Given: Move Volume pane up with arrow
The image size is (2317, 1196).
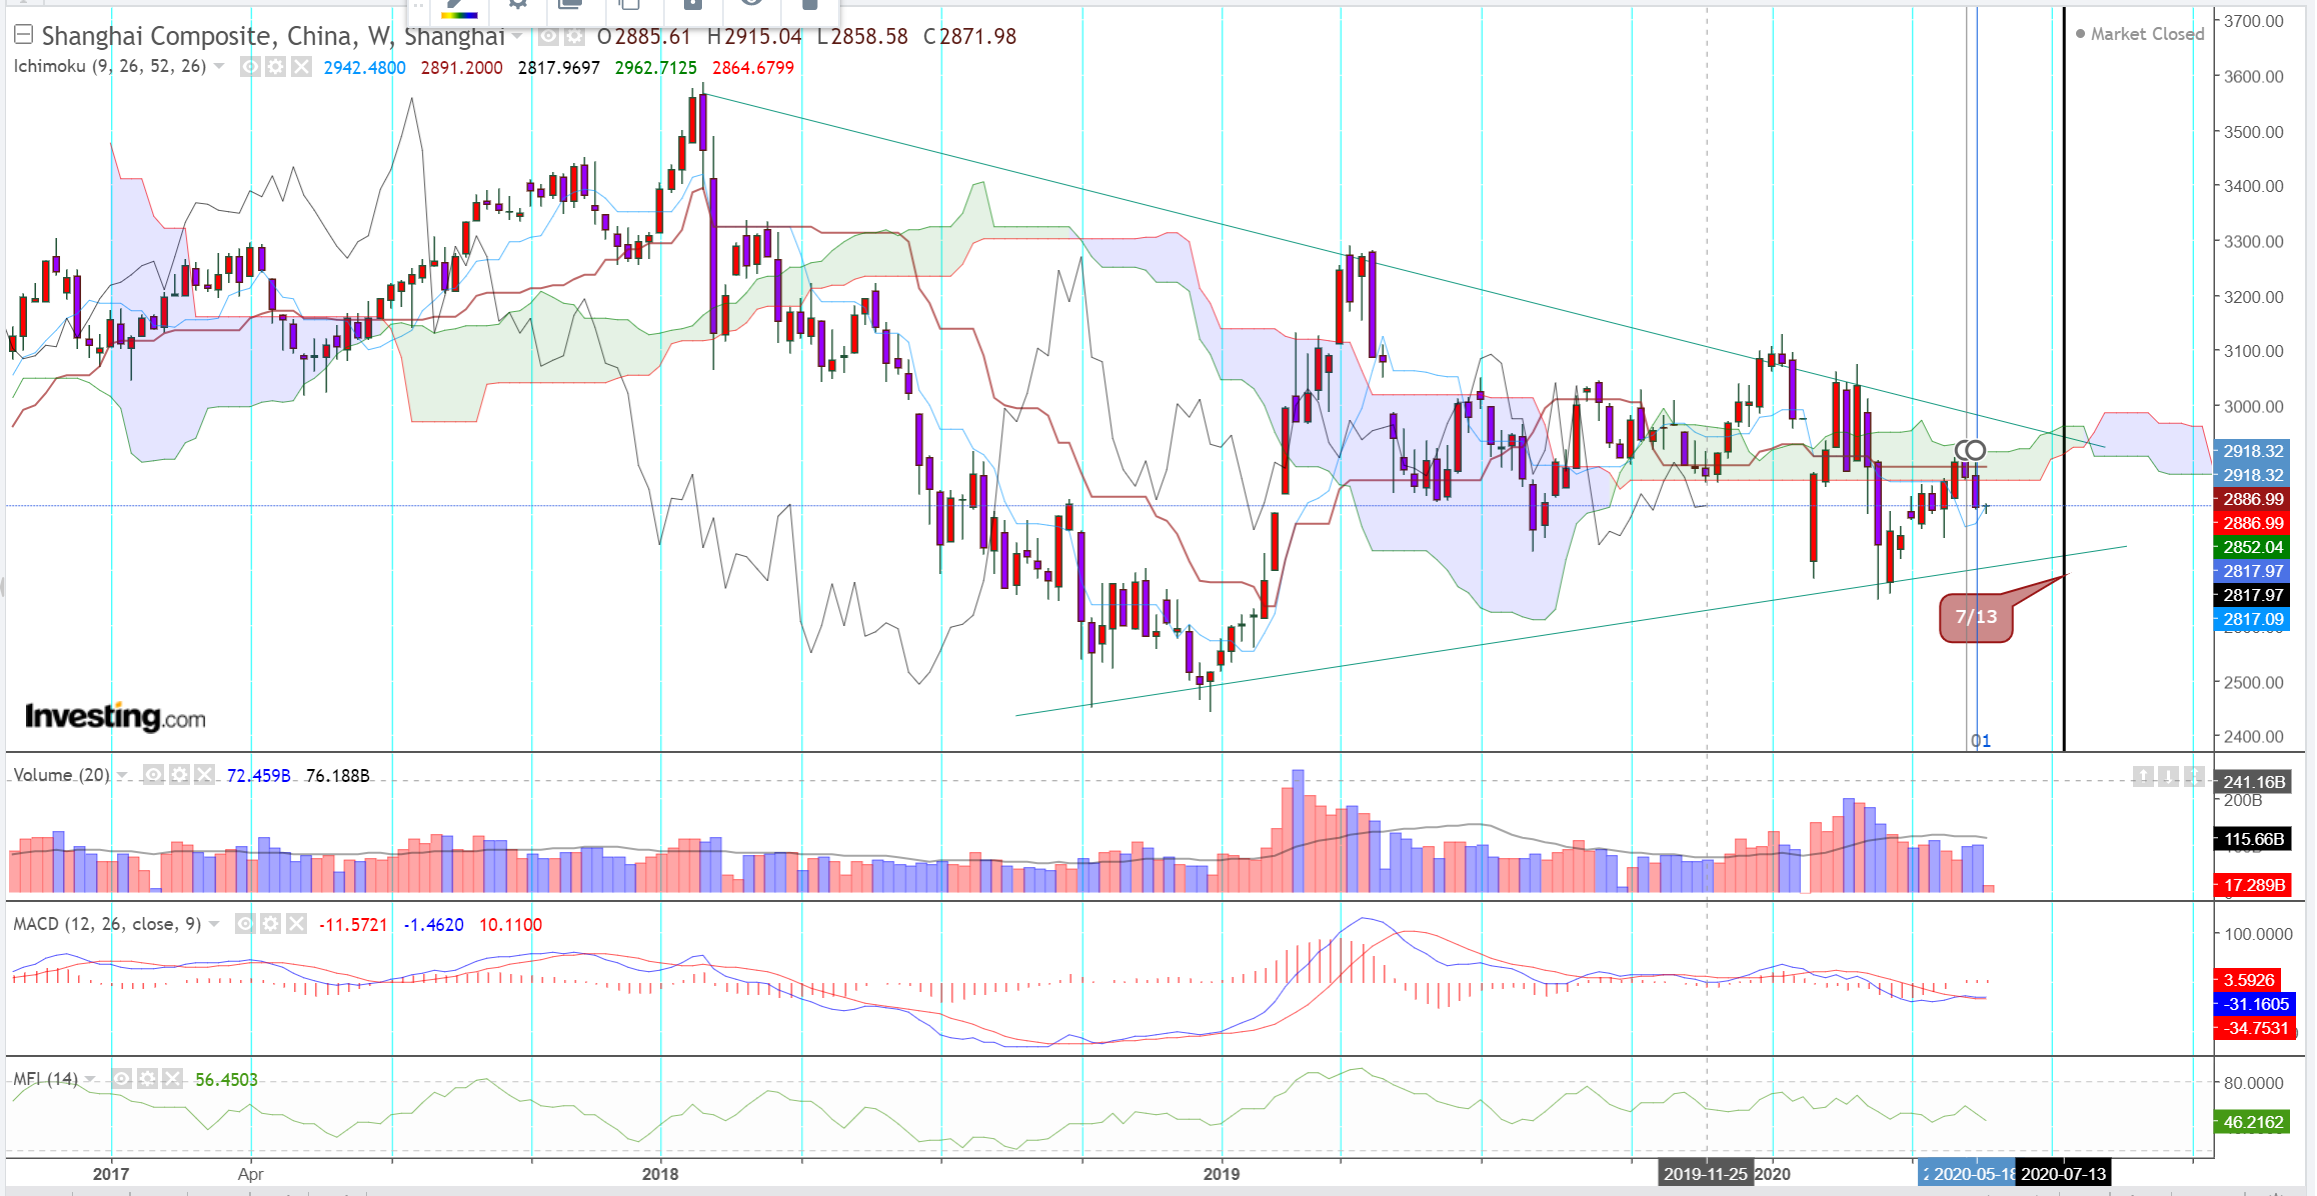Looking at the screenshot, I should tap(2143, 776).
